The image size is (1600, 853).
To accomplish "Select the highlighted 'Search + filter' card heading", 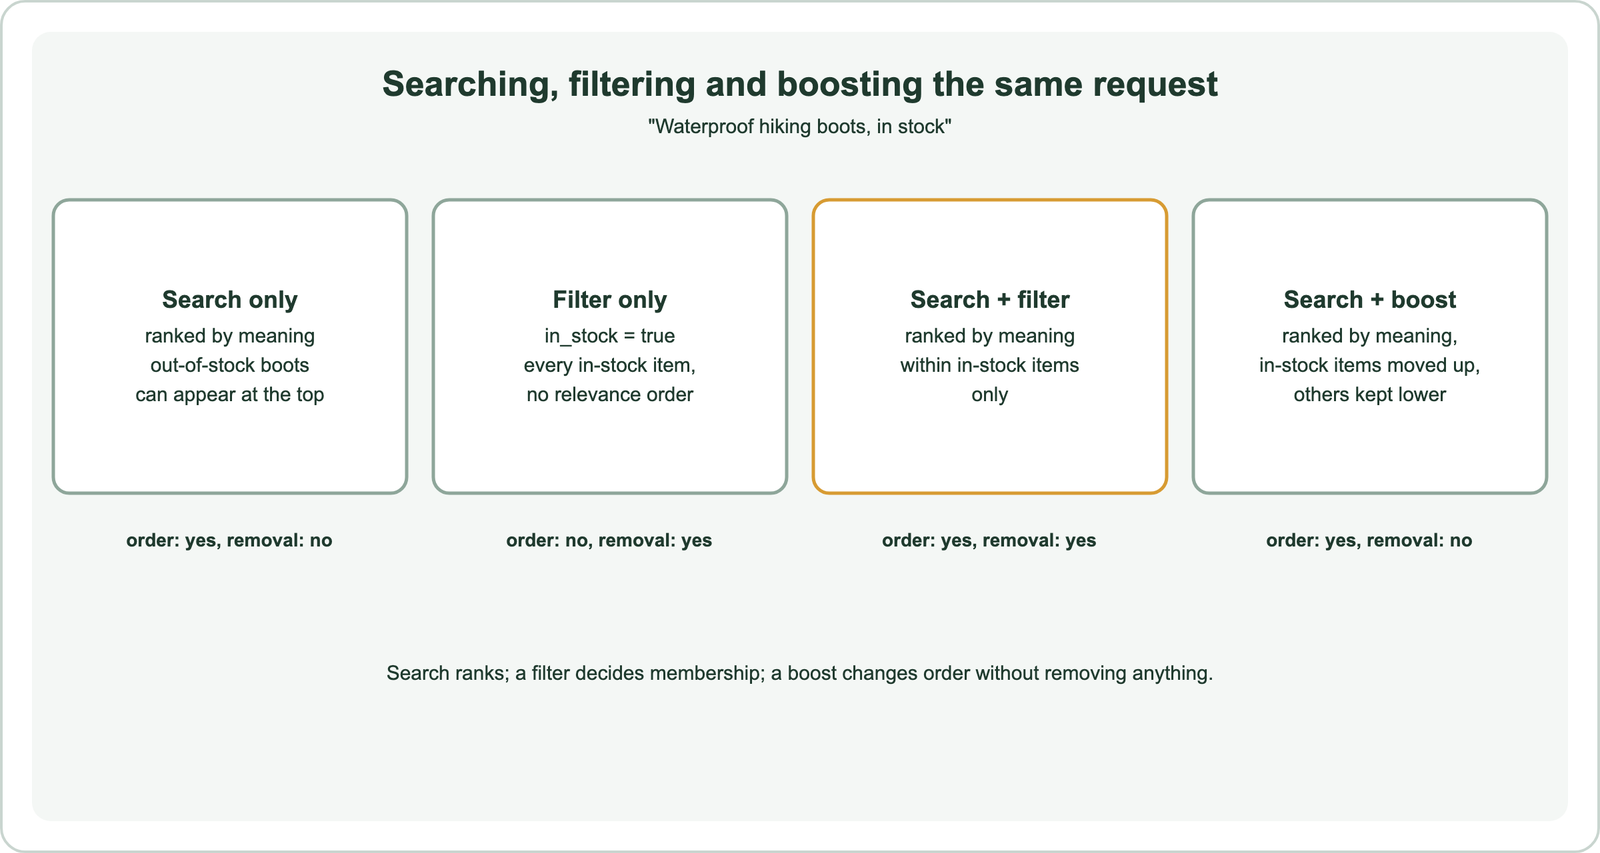I will point(990,300).
